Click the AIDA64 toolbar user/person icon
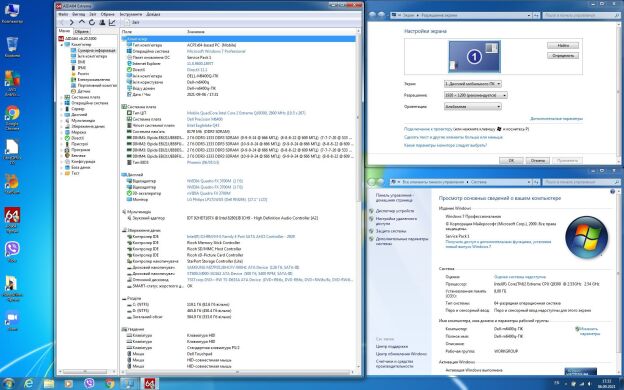 tap(102, 23)
